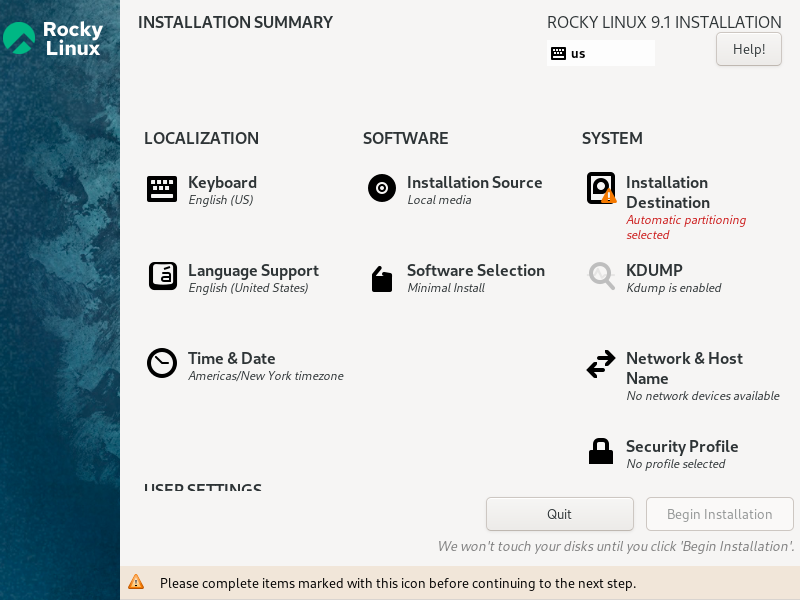Click the Keyboard layout icon
The image size is (800, 600).
pos(162,189)
